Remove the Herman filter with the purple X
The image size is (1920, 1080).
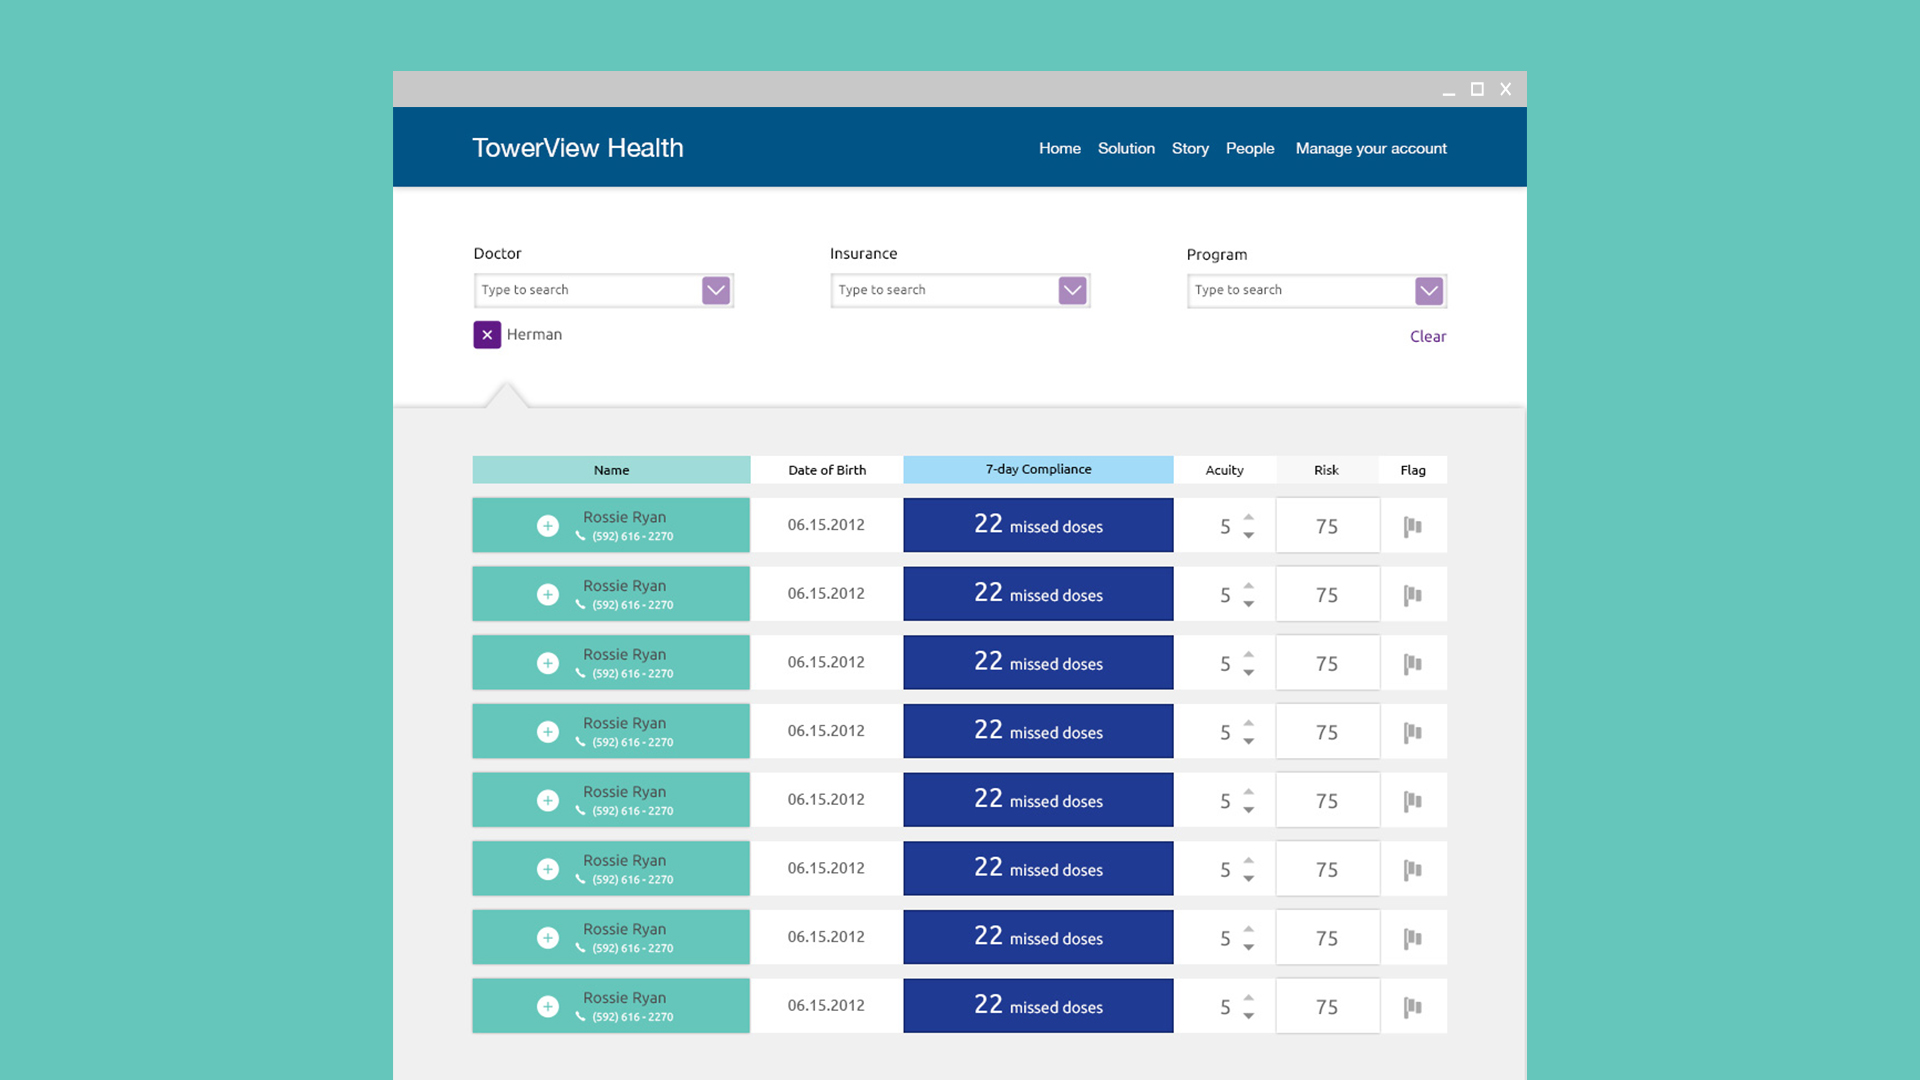click(487, 335)
